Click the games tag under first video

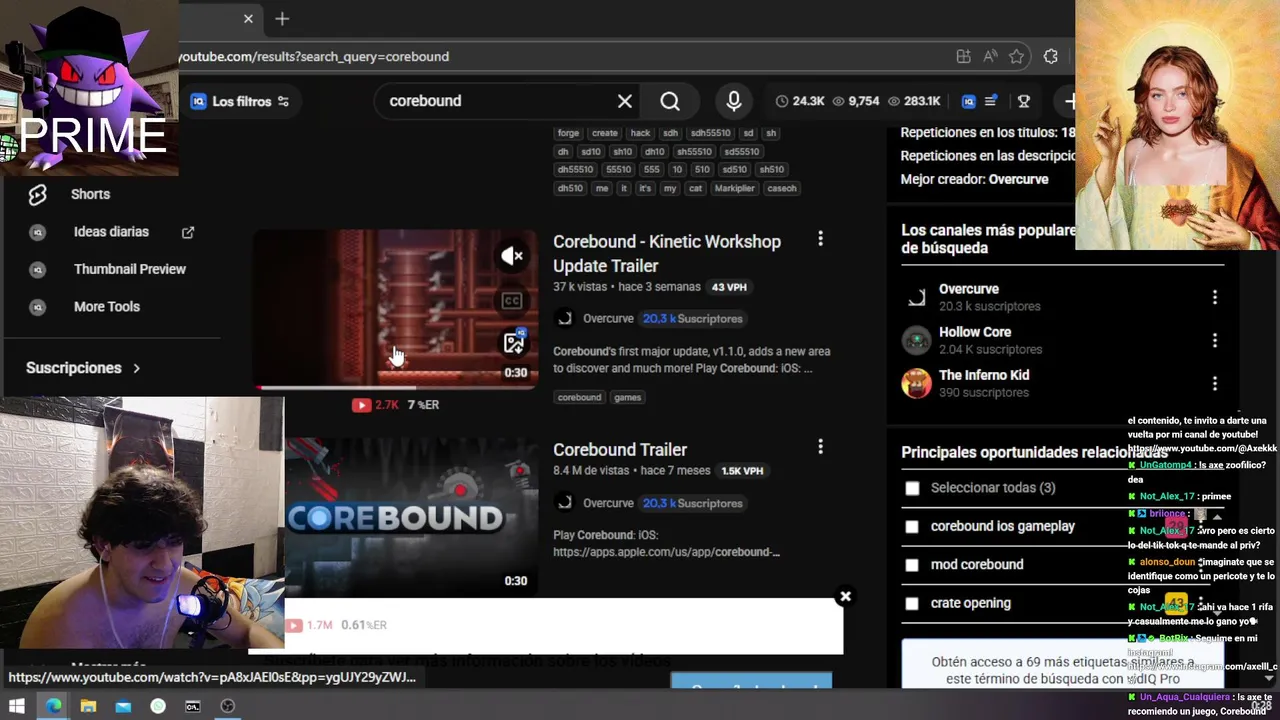(x=627, y=398)
